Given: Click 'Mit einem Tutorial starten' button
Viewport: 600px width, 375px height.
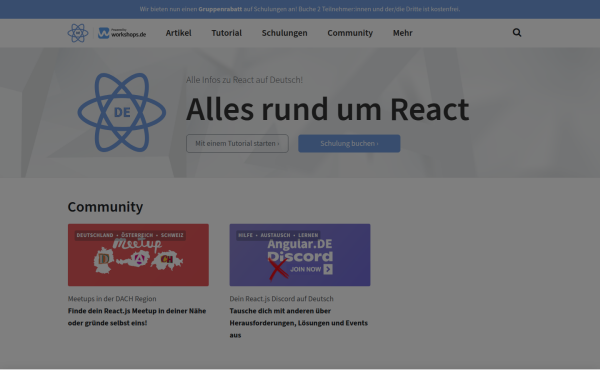Looking at the screenshot, I should click(237, 143).
